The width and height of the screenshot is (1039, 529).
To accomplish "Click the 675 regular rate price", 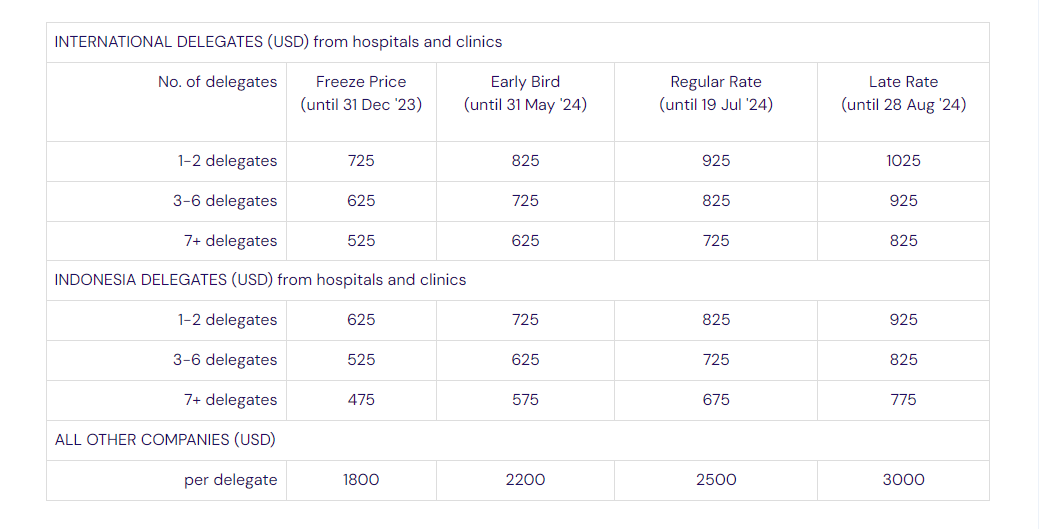I will (716, 400).
